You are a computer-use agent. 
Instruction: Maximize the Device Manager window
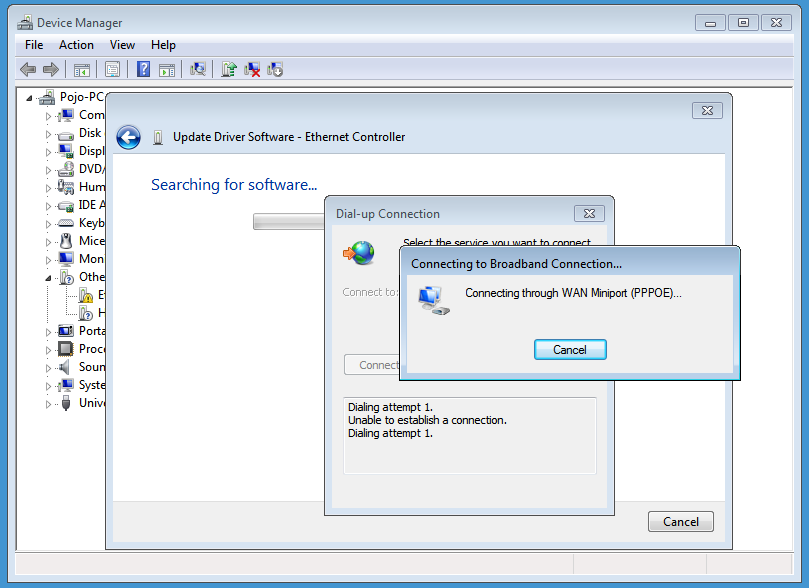tap(743, 23)
